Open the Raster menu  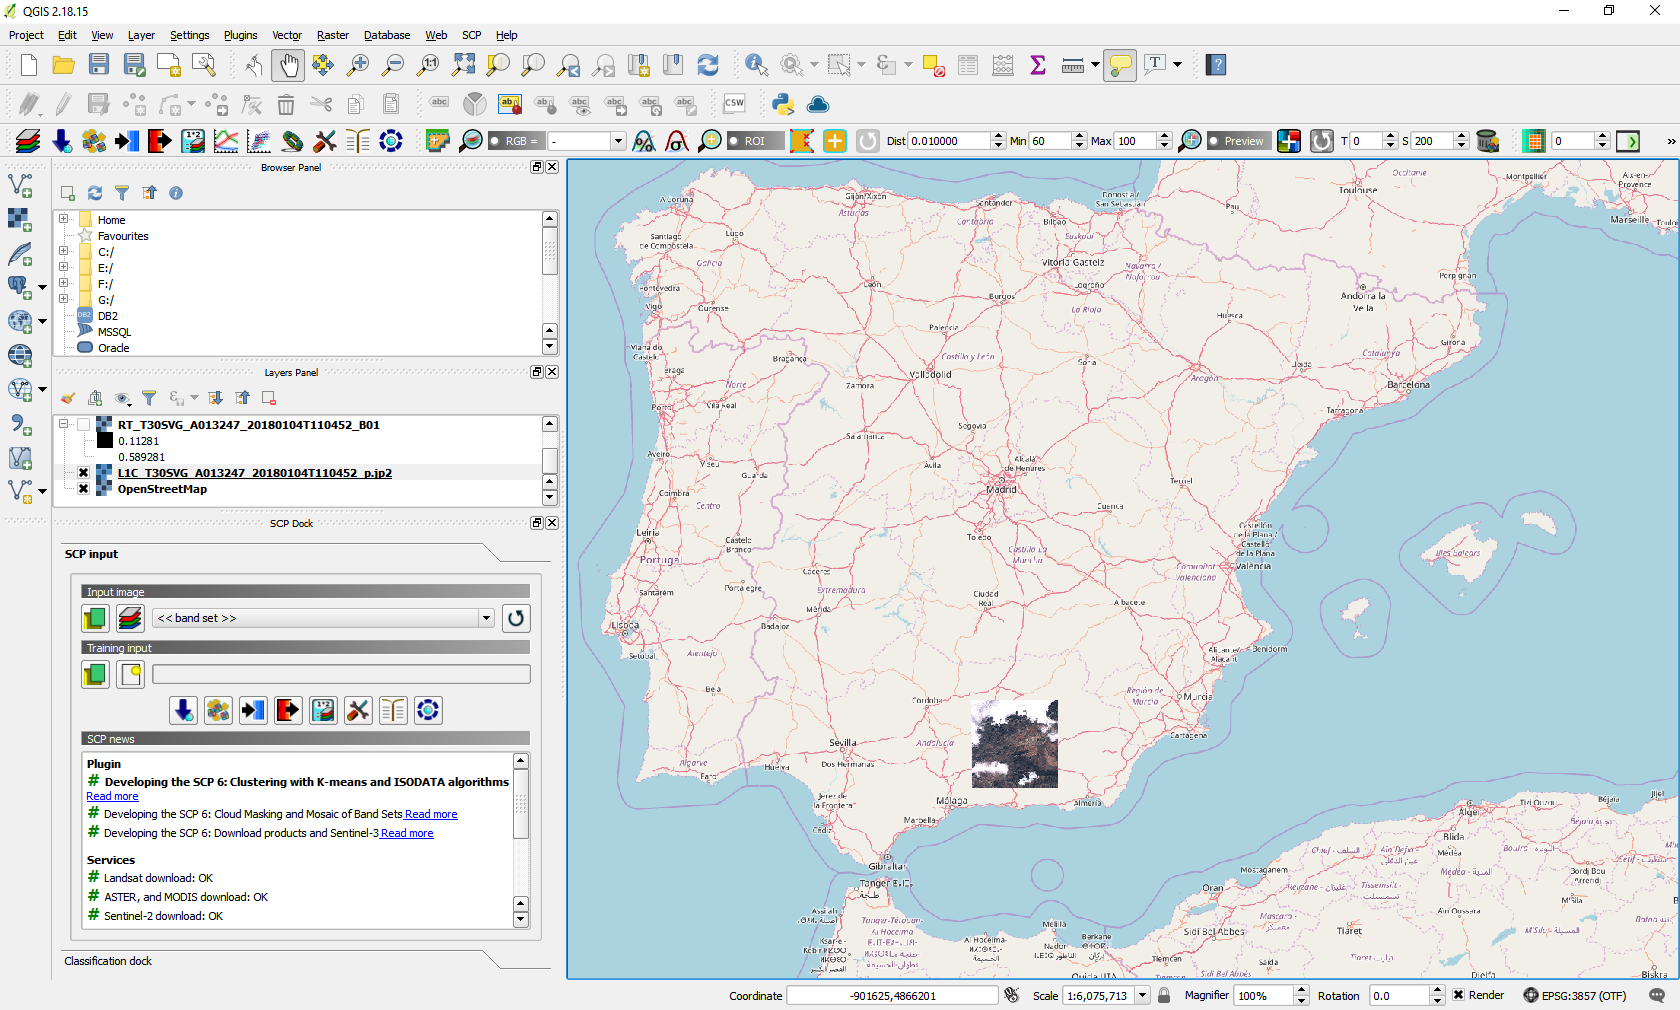332,35
